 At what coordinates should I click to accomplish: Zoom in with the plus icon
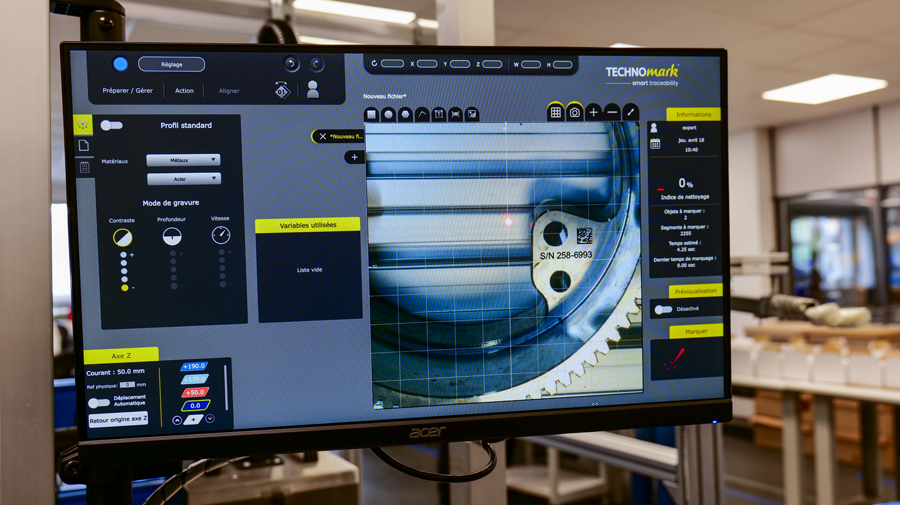pos(593,112)
